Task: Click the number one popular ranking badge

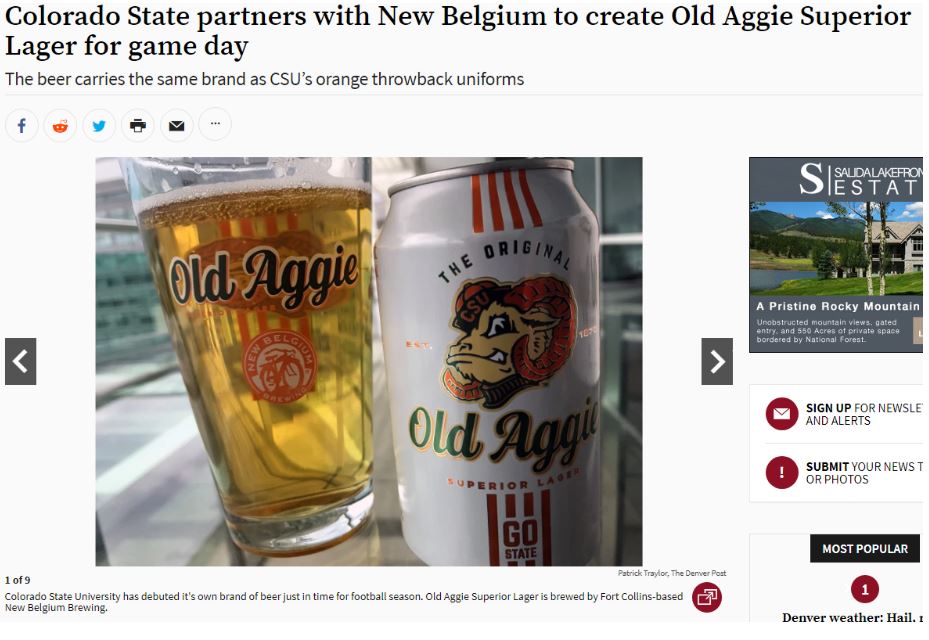Action: (864, 589)
